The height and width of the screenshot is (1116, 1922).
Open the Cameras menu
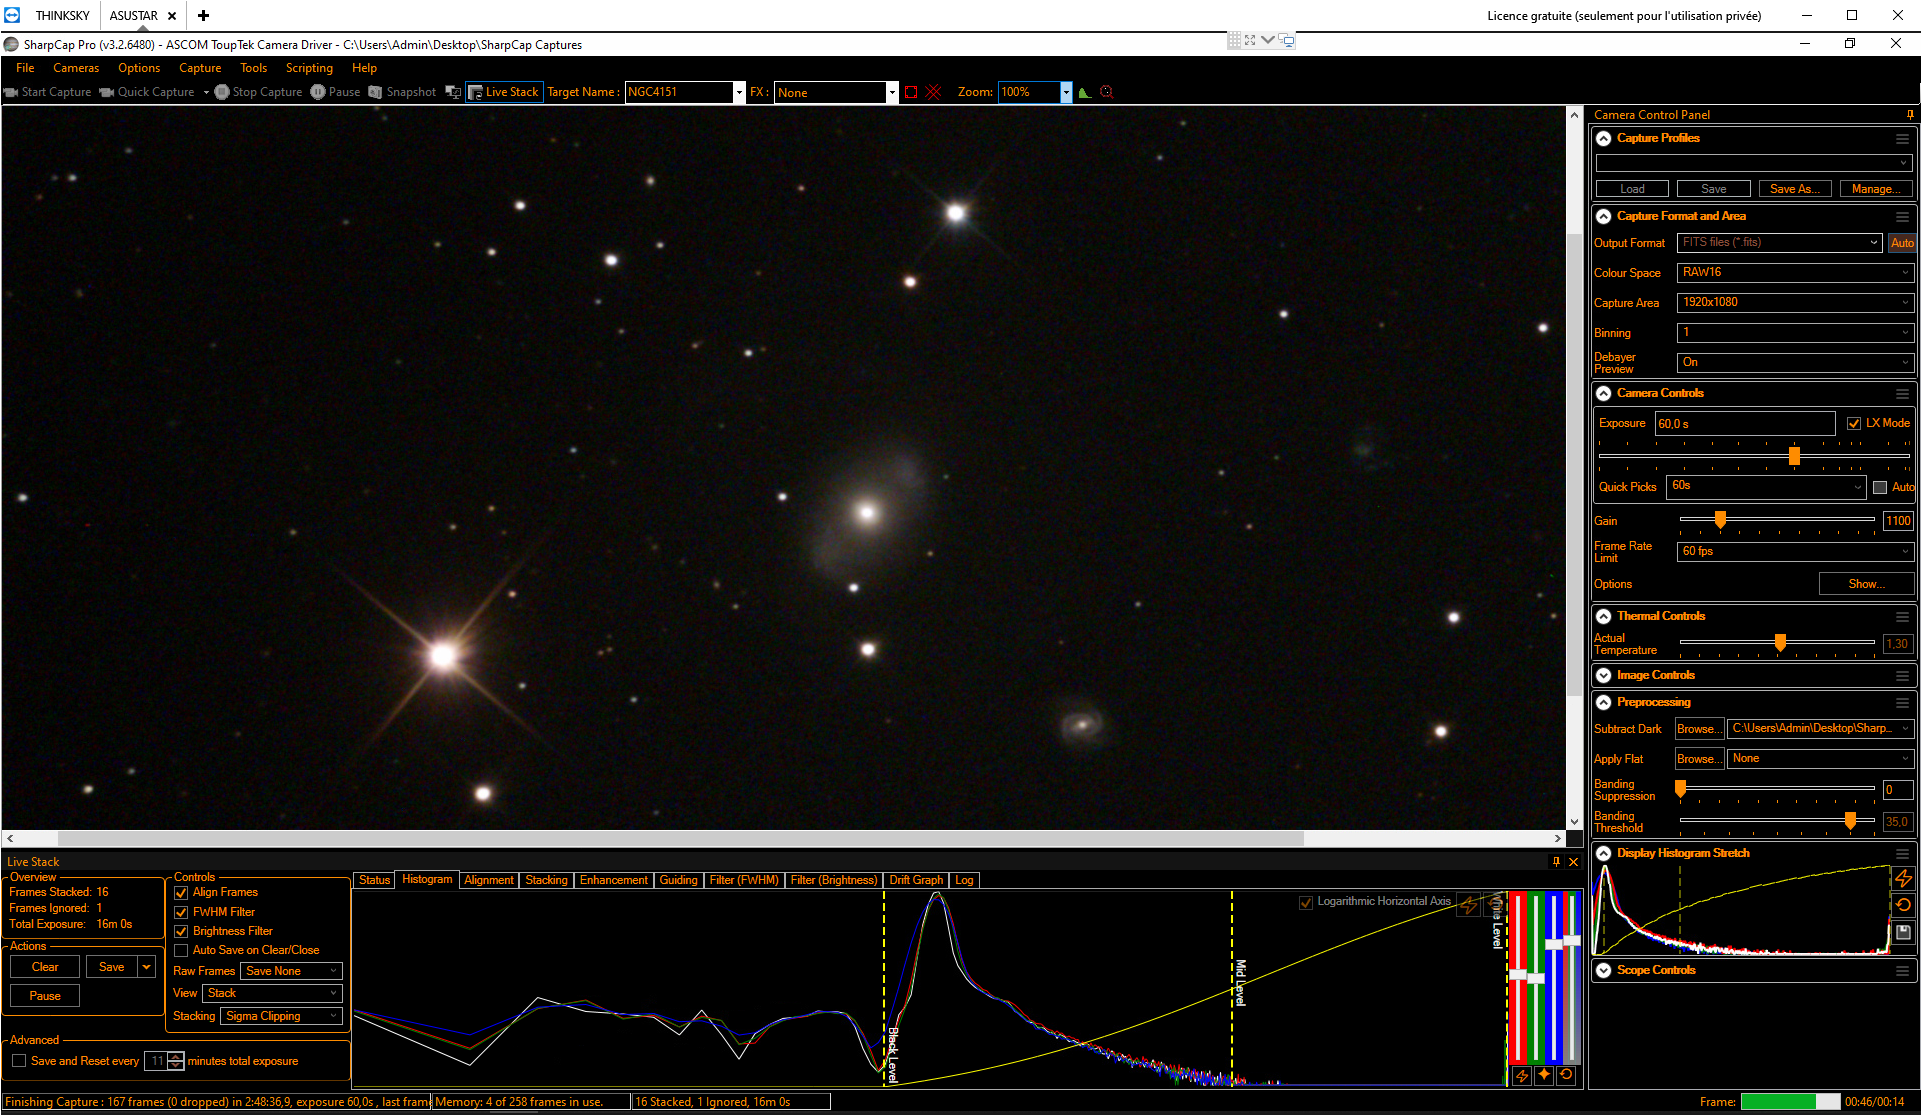[76, 68]
